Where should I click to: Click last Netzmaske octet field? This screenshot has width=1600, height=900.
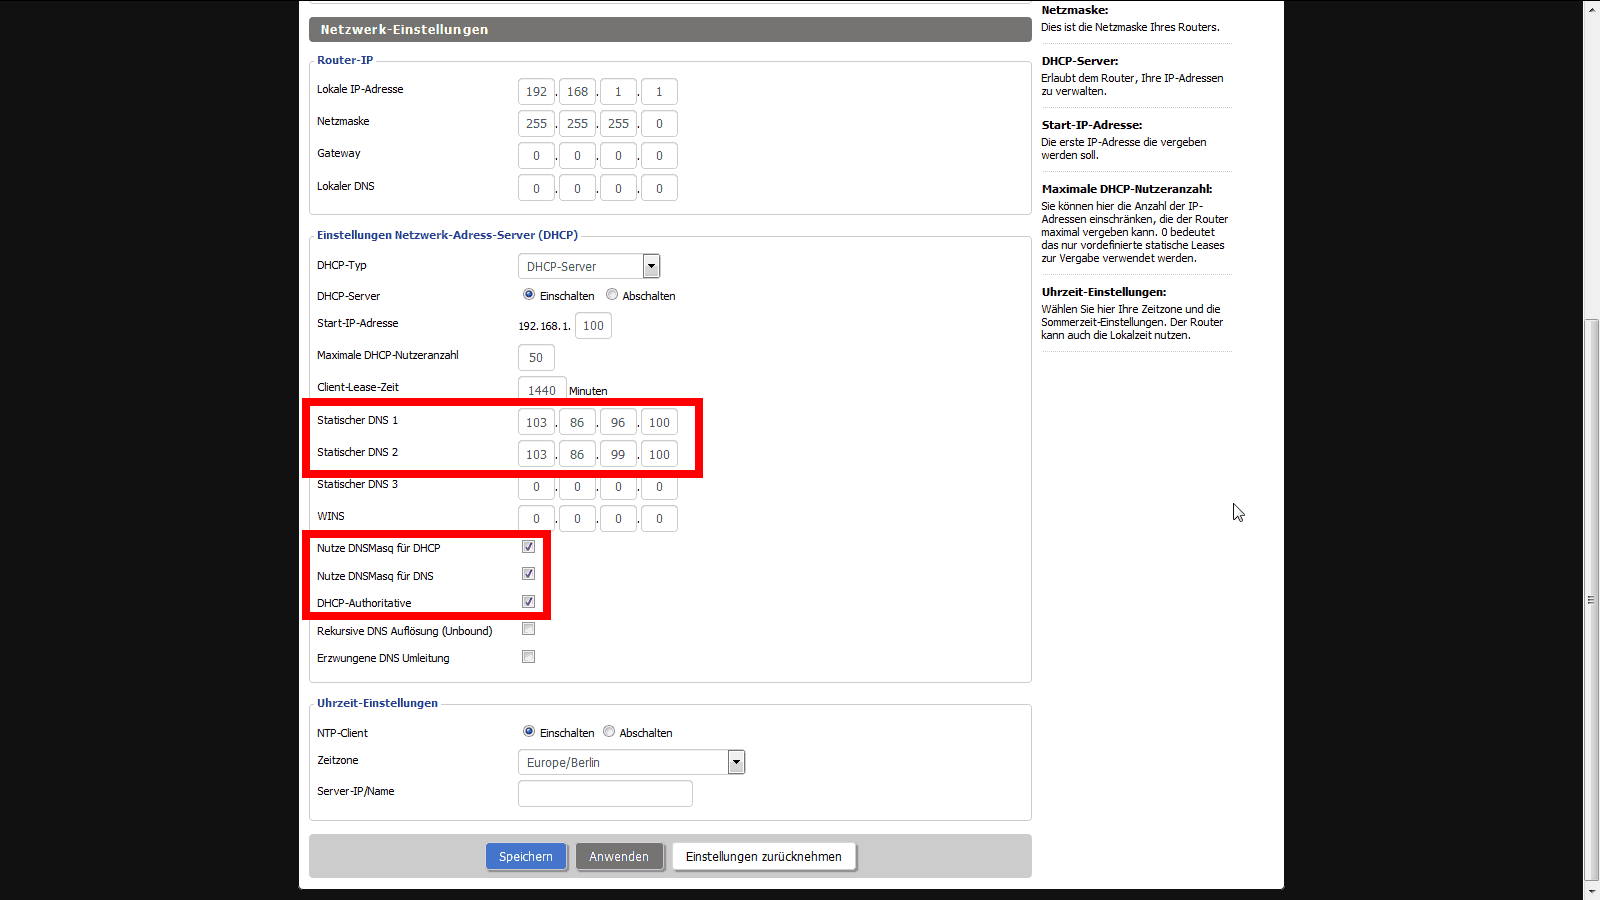click(659, 124)
